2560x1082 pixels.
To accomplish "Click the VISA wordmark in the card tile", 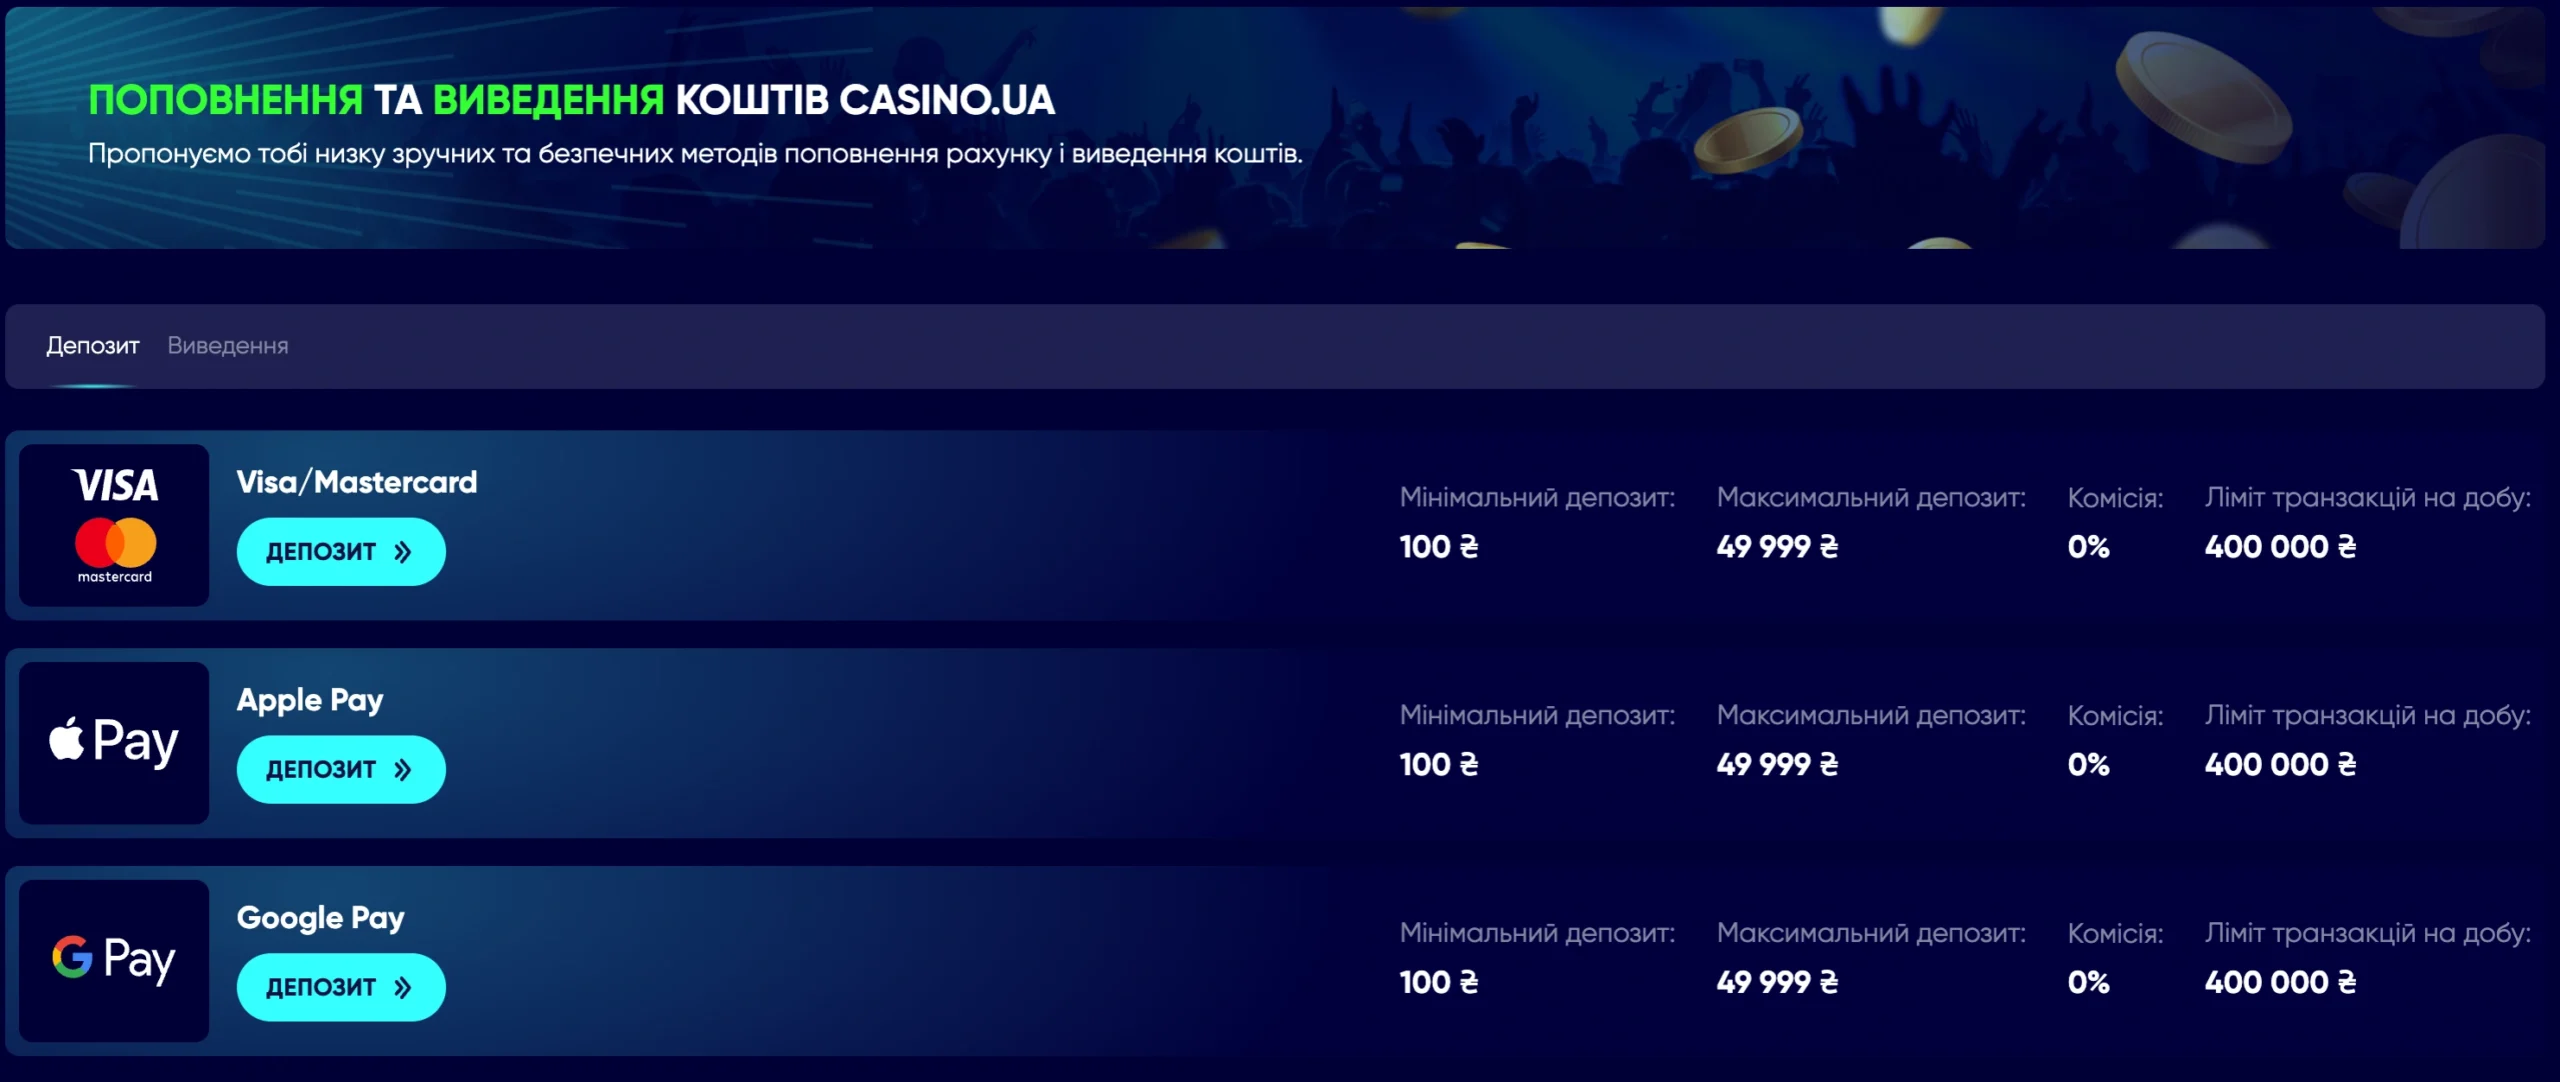I will (x=115, y=486).
